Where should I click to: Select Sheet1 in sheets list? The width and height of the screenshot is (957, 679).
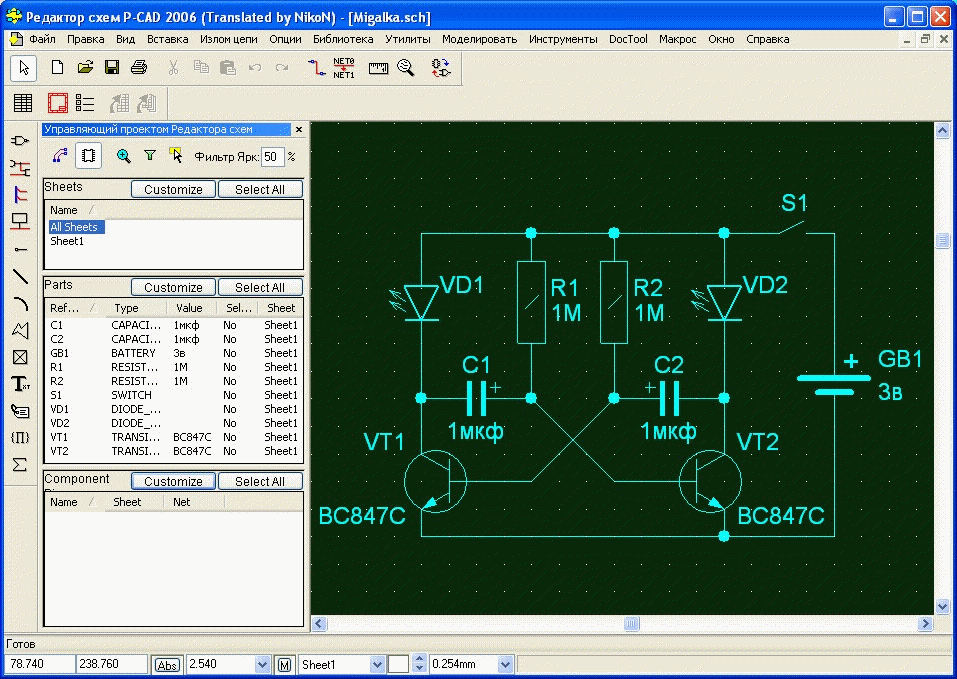tap(67, 241)
